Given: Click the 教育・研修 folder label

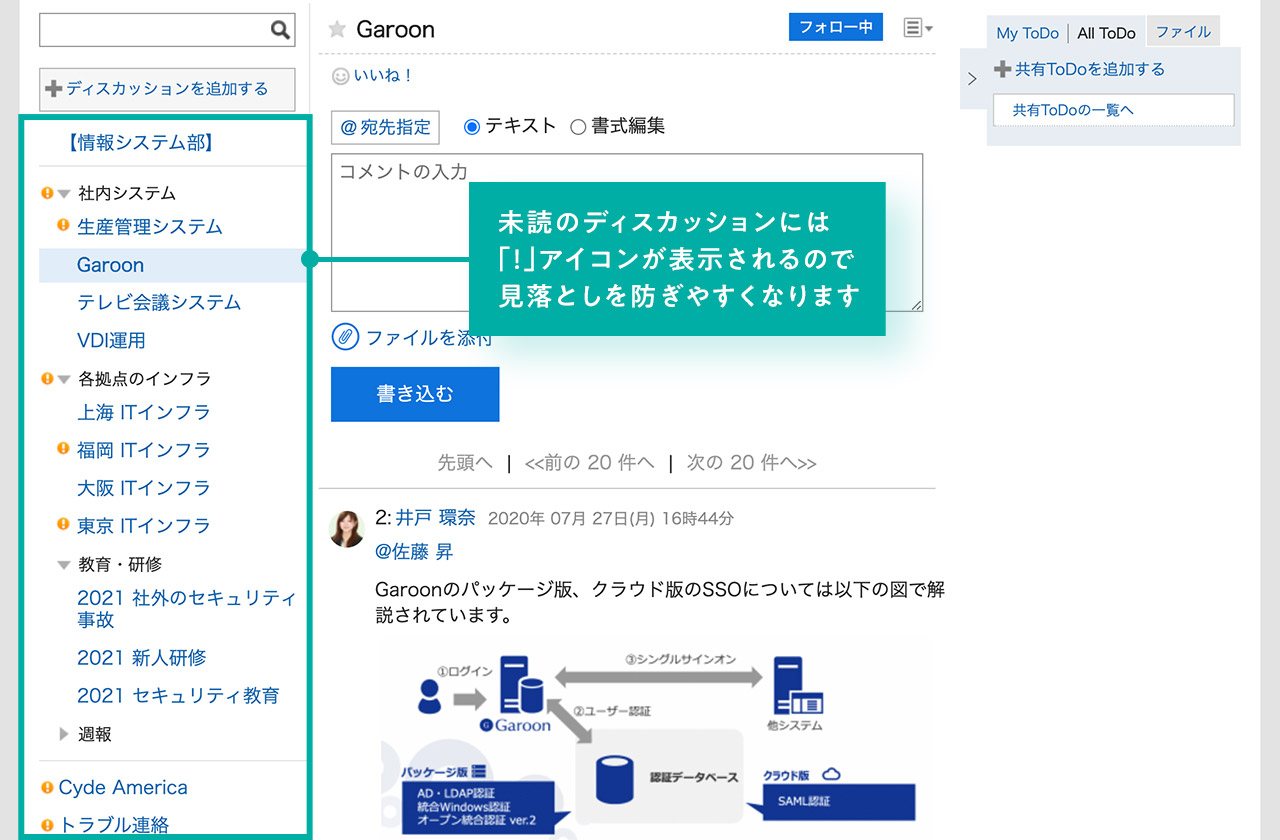Looking at the screenshot, I should (x=120, y=565).
